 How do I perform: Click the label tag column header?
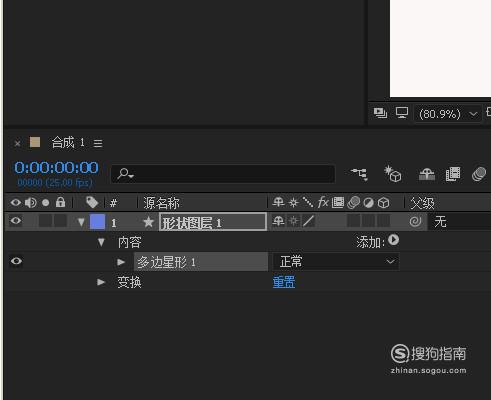[92, 202]
